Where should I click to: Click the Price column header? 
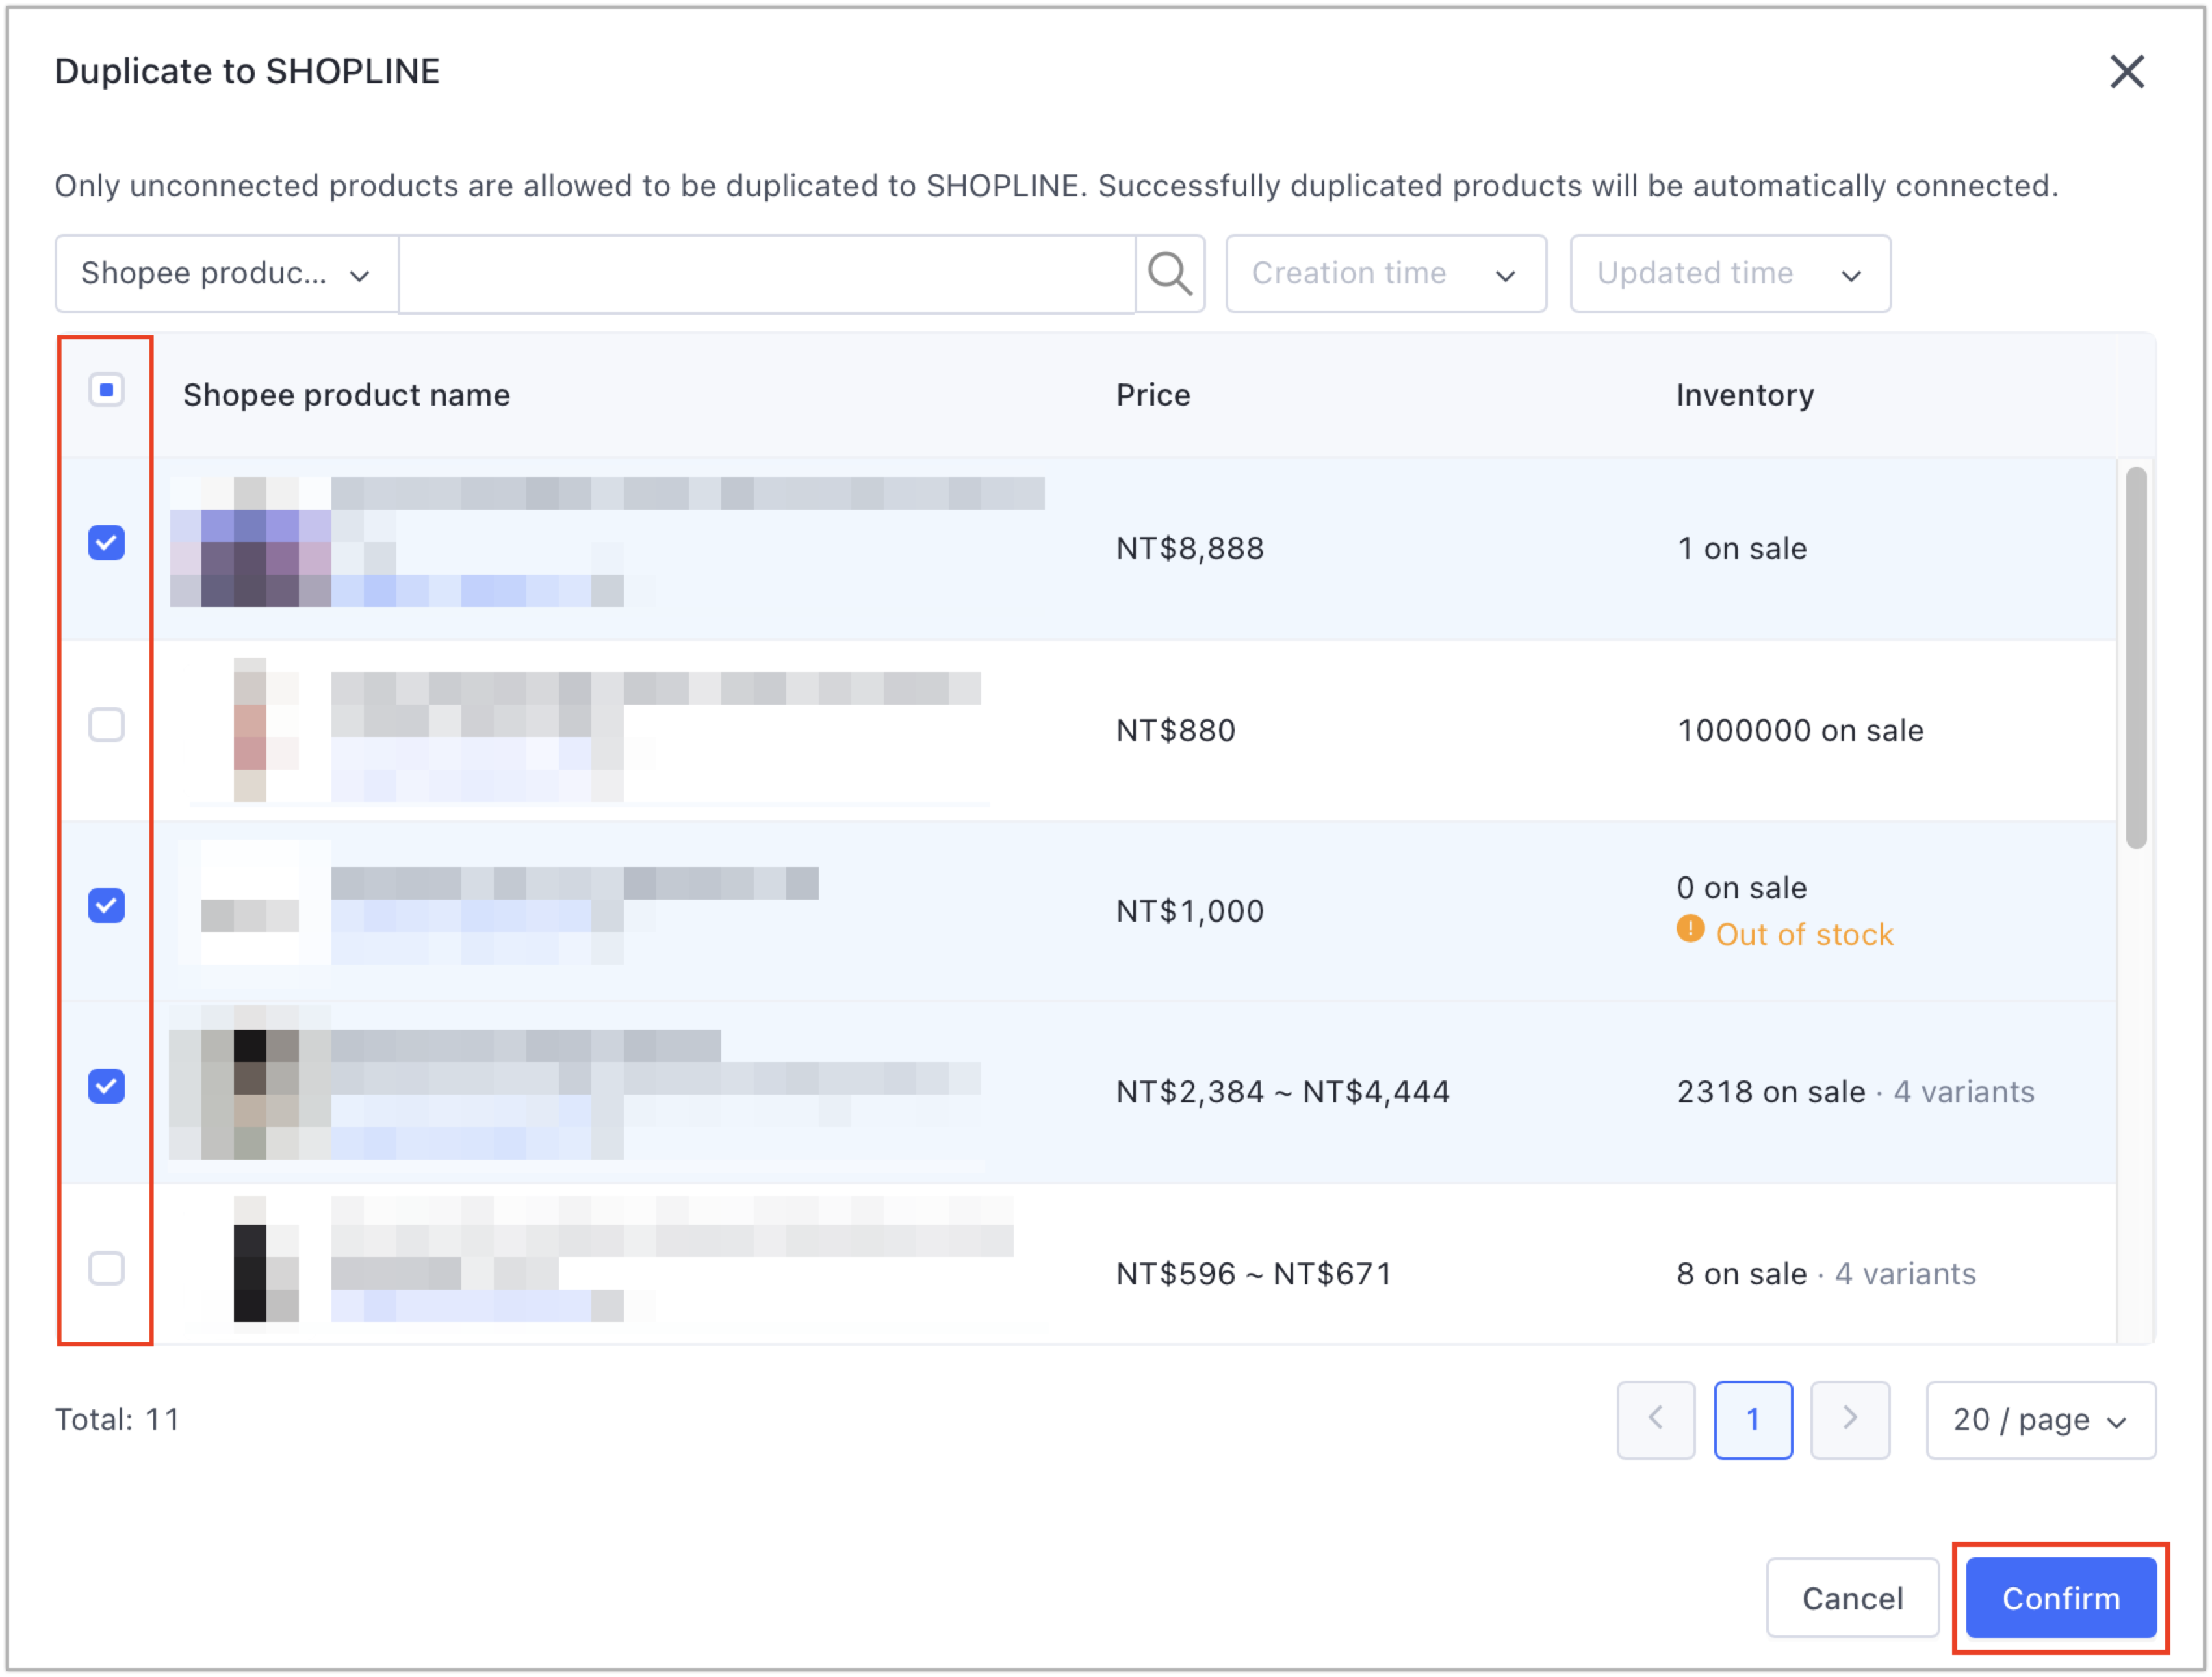pyautogui.click(x=1153, y=396)
